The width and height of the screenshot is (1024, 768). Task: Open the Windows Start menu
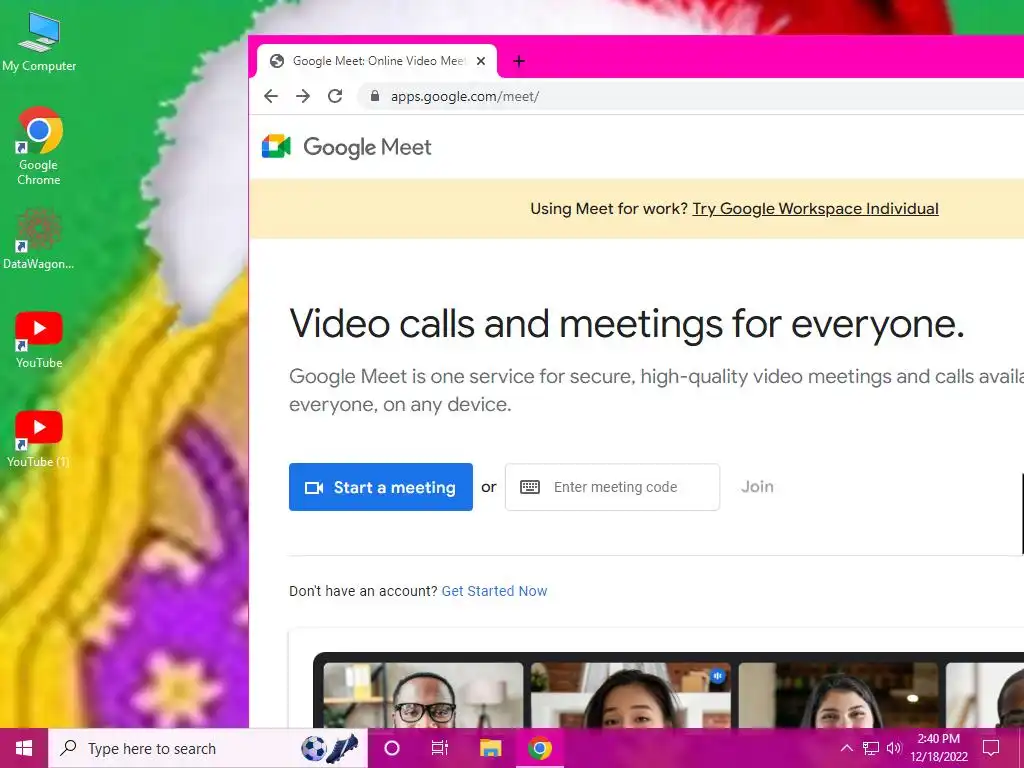24,748
